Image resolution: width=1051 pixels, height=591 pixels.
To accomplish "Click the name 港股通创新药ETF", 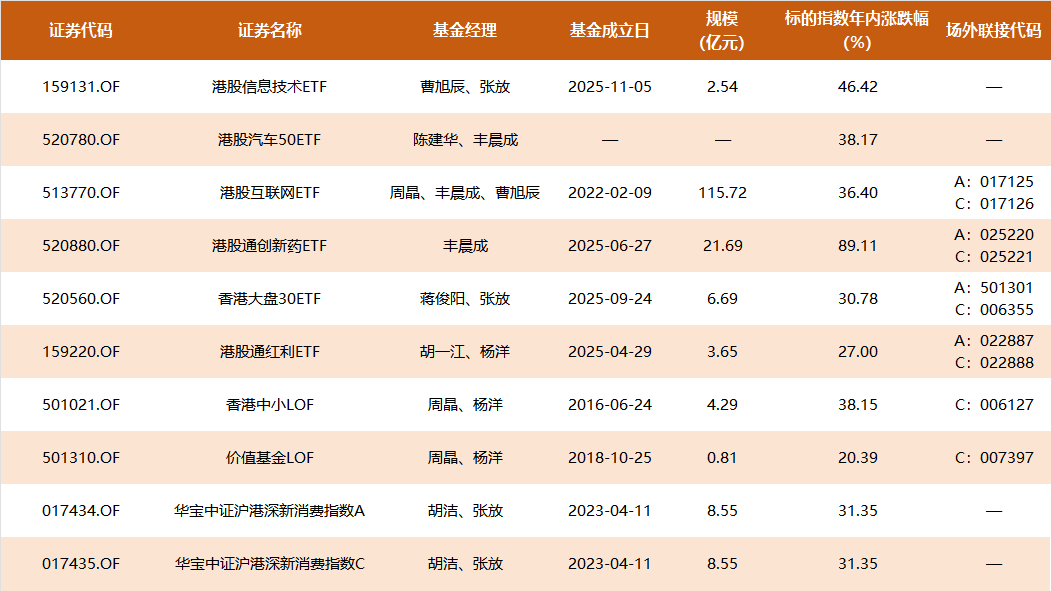I will click(x=269, y=246).
